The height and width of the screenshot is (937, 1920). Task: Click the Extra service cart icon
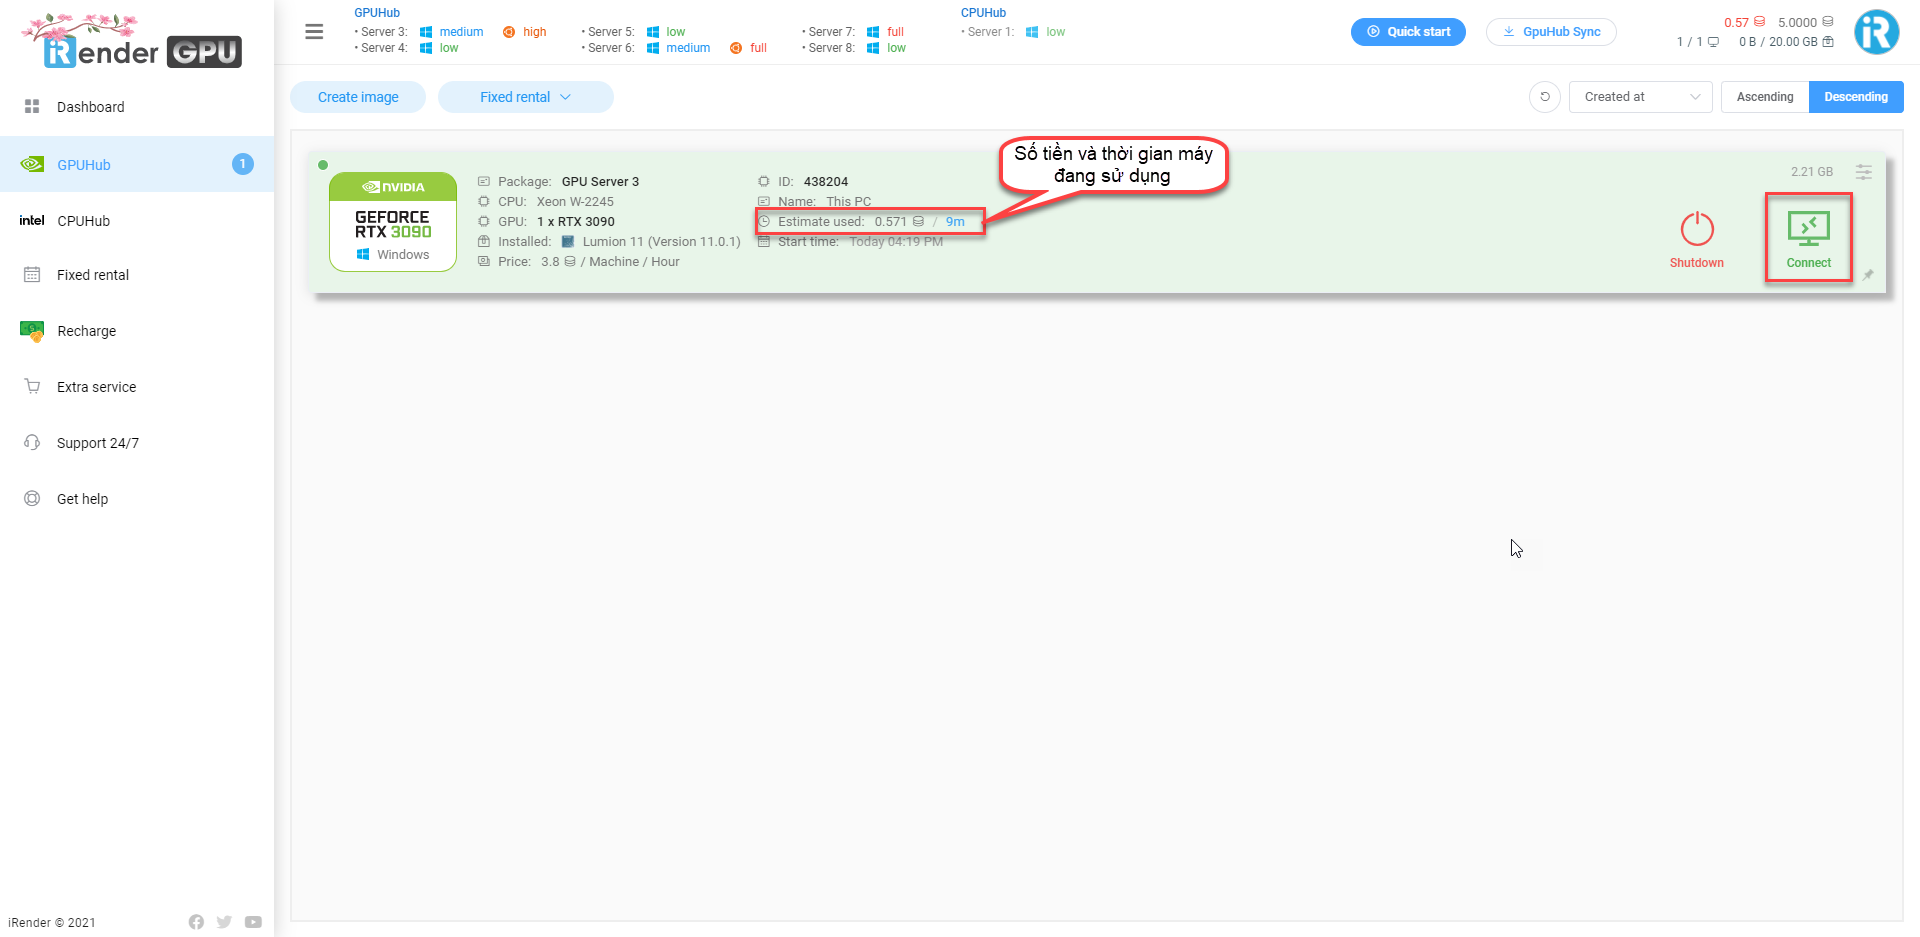[32, 387]
